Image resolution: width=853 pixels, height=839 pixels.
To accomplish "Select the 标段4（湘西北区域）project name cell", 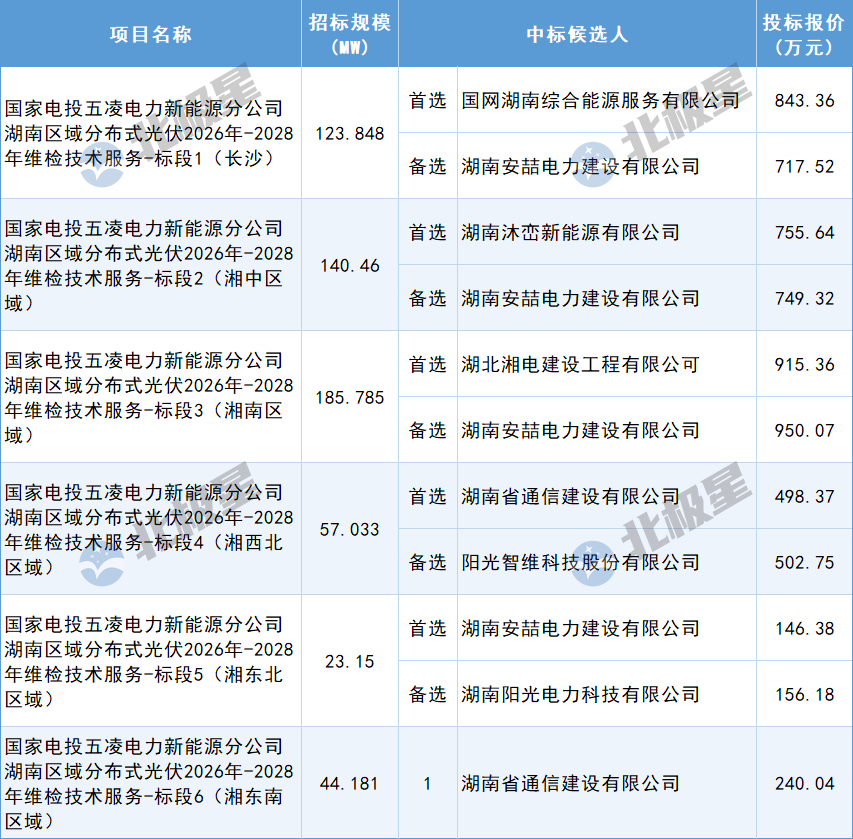I will pos(151,529).
